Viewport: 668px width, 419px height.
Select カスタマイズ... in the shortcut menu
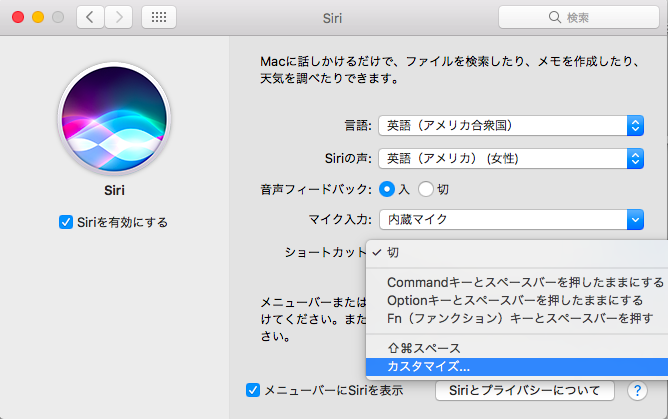coord(517,366)
